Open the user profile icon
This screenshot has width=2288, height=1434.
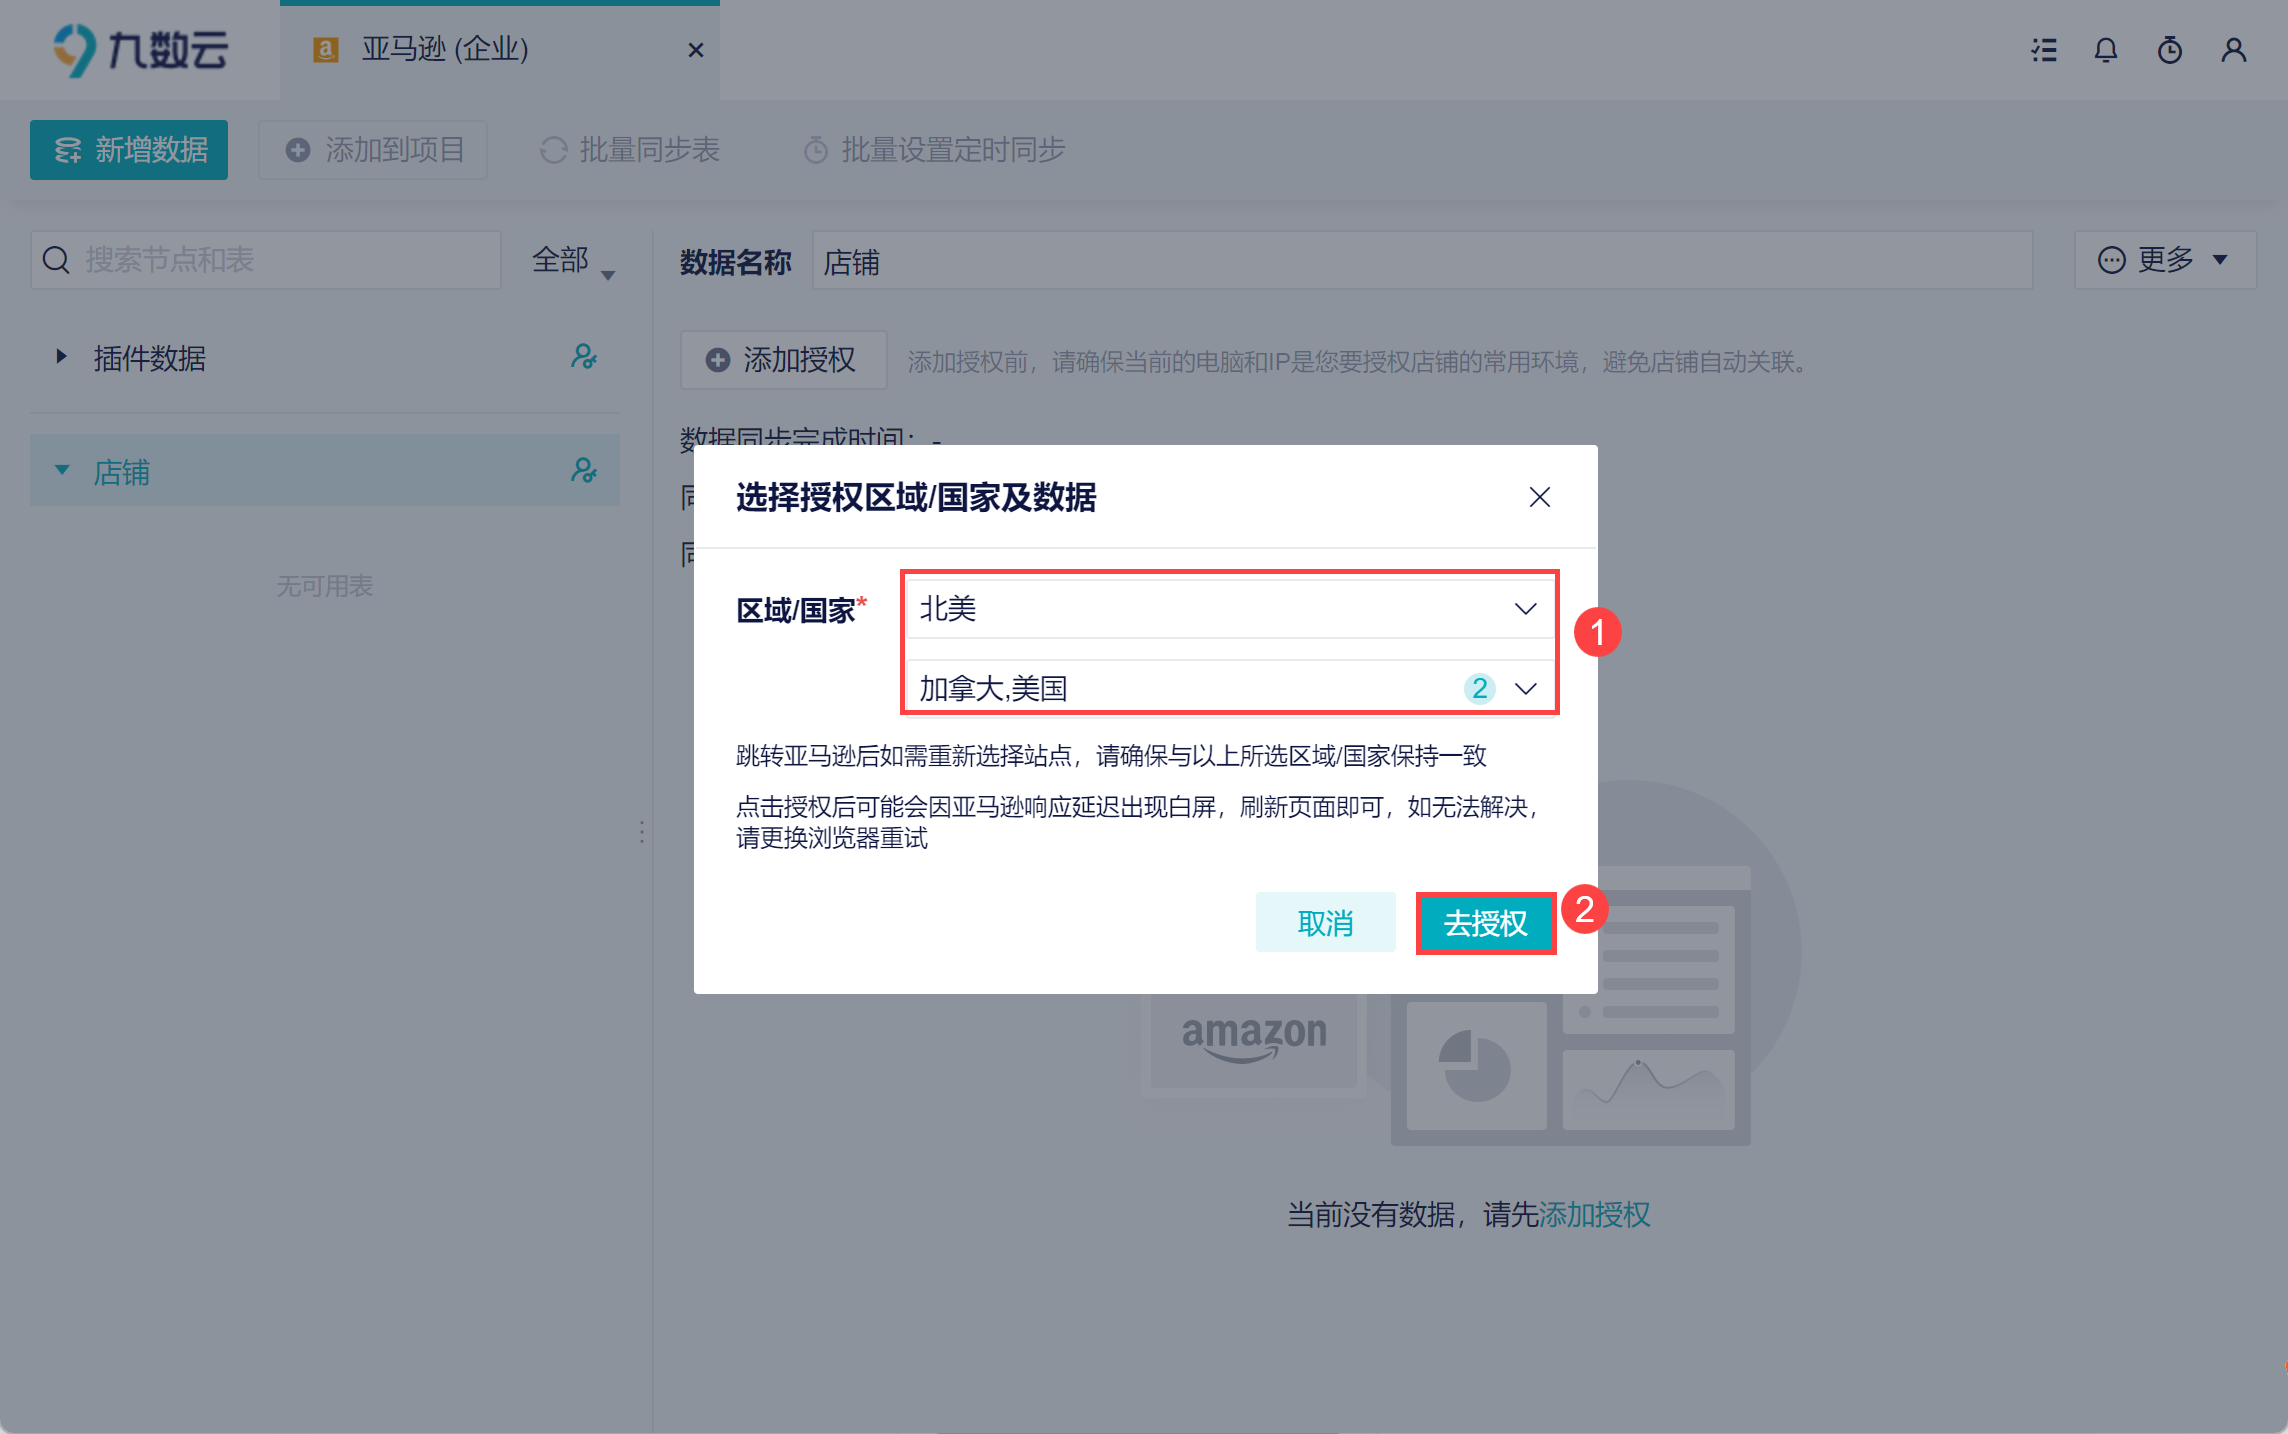pyautogui.click(x=2234, y=50)
